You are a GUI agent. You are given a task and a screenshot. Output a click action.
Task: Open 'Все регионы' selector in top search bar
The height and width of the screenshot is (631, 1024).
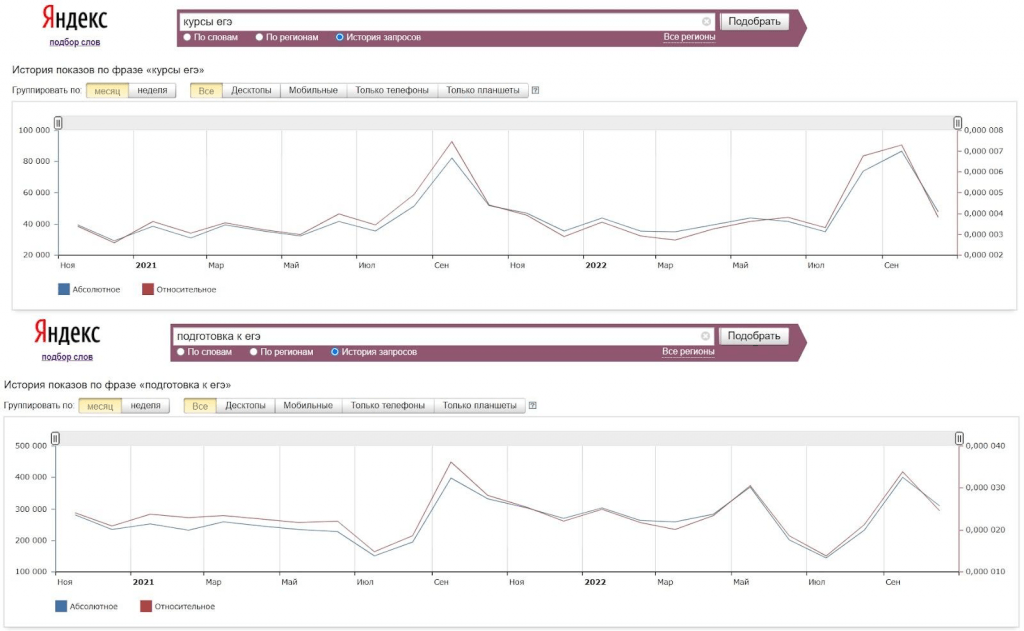[x=689, y=37]
